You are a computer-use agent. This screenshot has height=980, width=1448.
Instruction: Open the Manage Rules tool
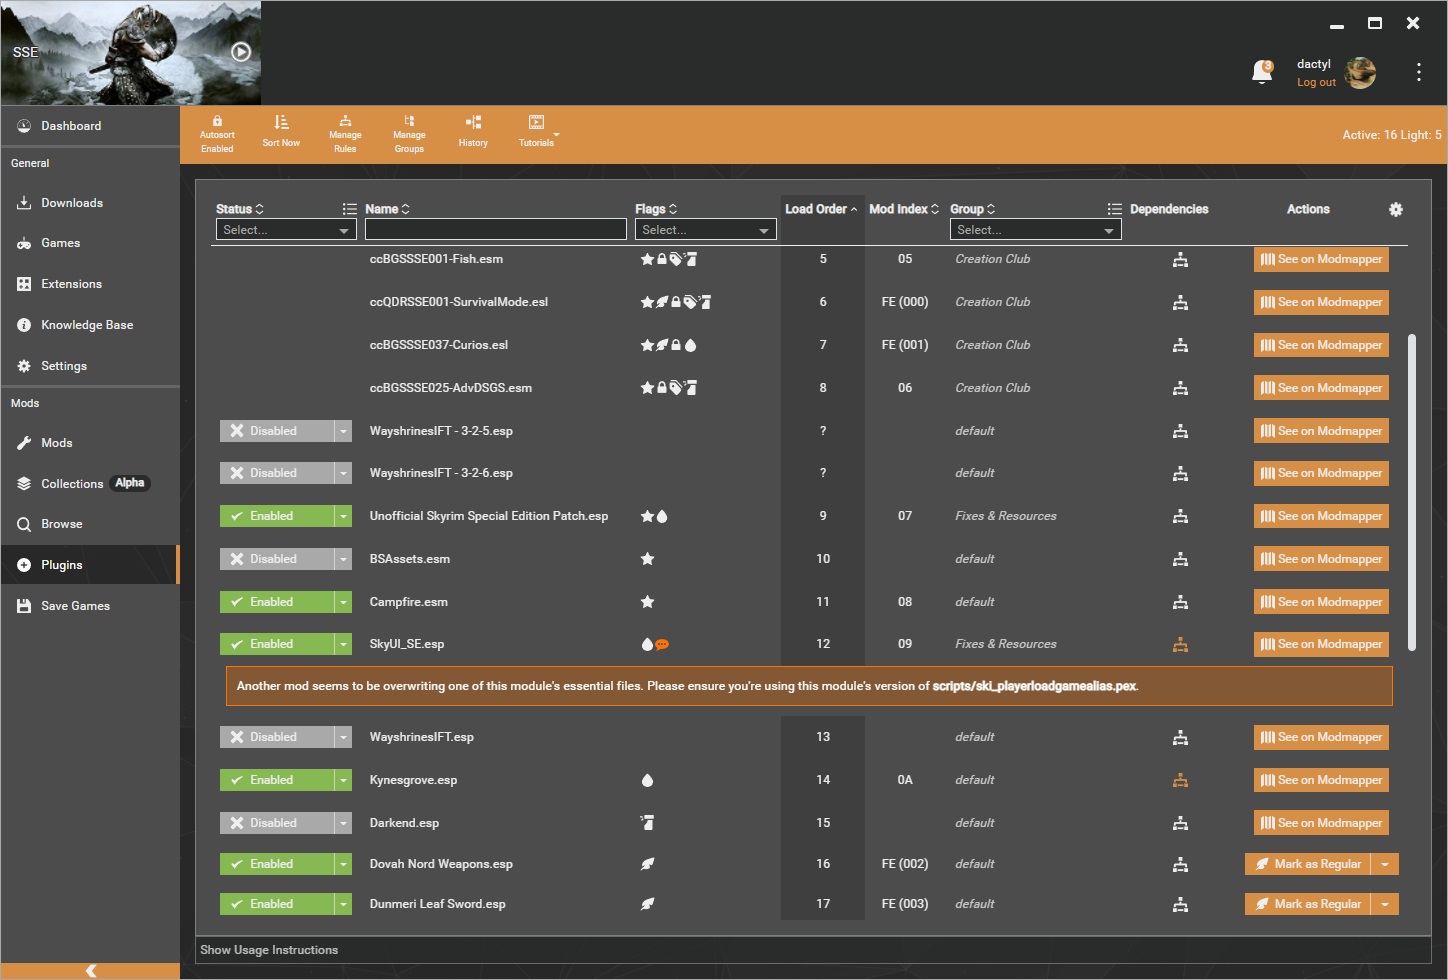(345, 131)
